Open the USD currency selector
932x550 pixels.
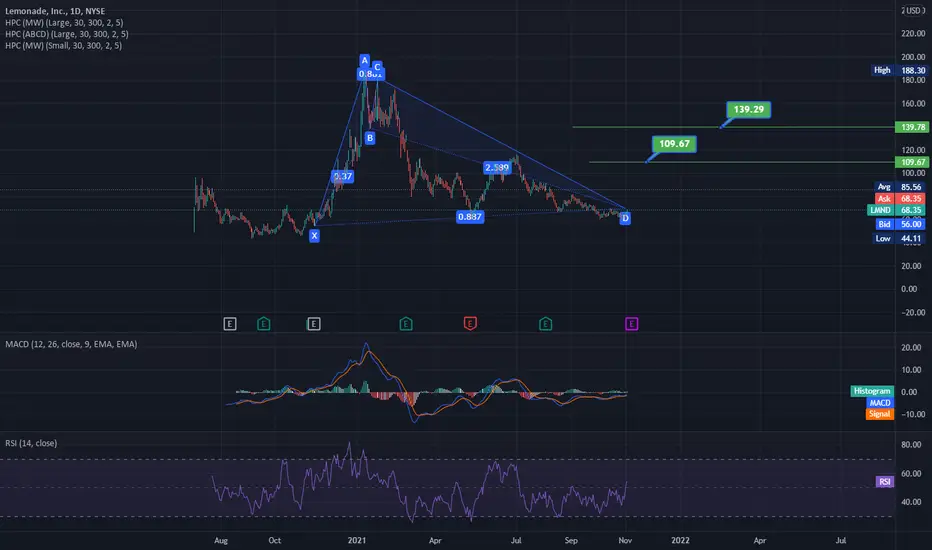tap(913, 11)
